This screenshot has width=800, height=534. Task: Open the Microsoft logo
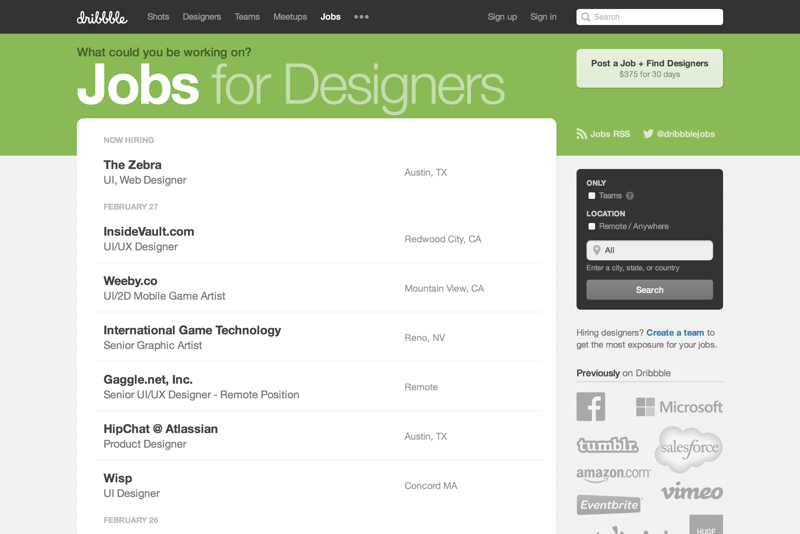pyautogui.click(x=679, y=407)
